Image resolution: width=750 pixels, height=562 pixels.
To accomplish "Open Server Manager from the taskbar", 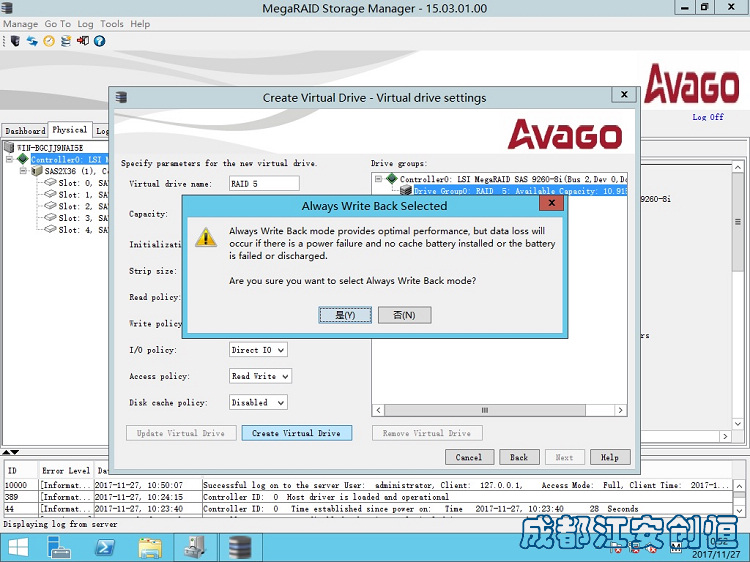I will 59,547.
